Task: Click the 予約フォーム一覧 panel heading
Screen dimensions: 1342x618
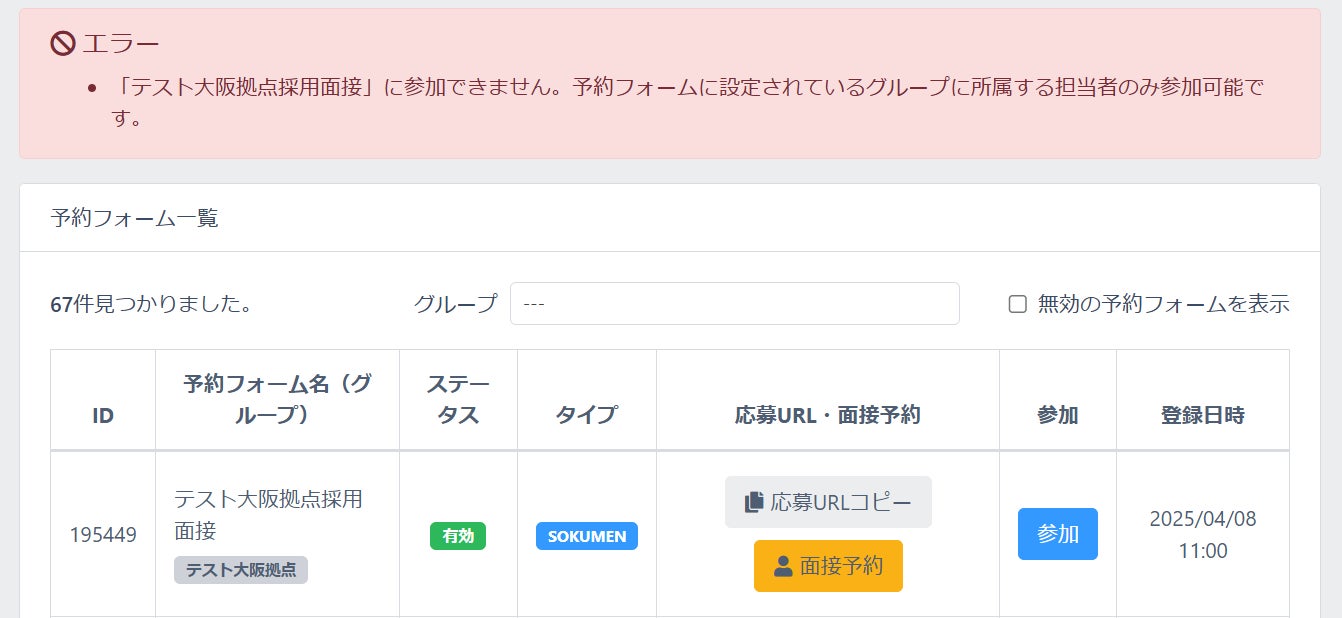Action: (134, 218)
